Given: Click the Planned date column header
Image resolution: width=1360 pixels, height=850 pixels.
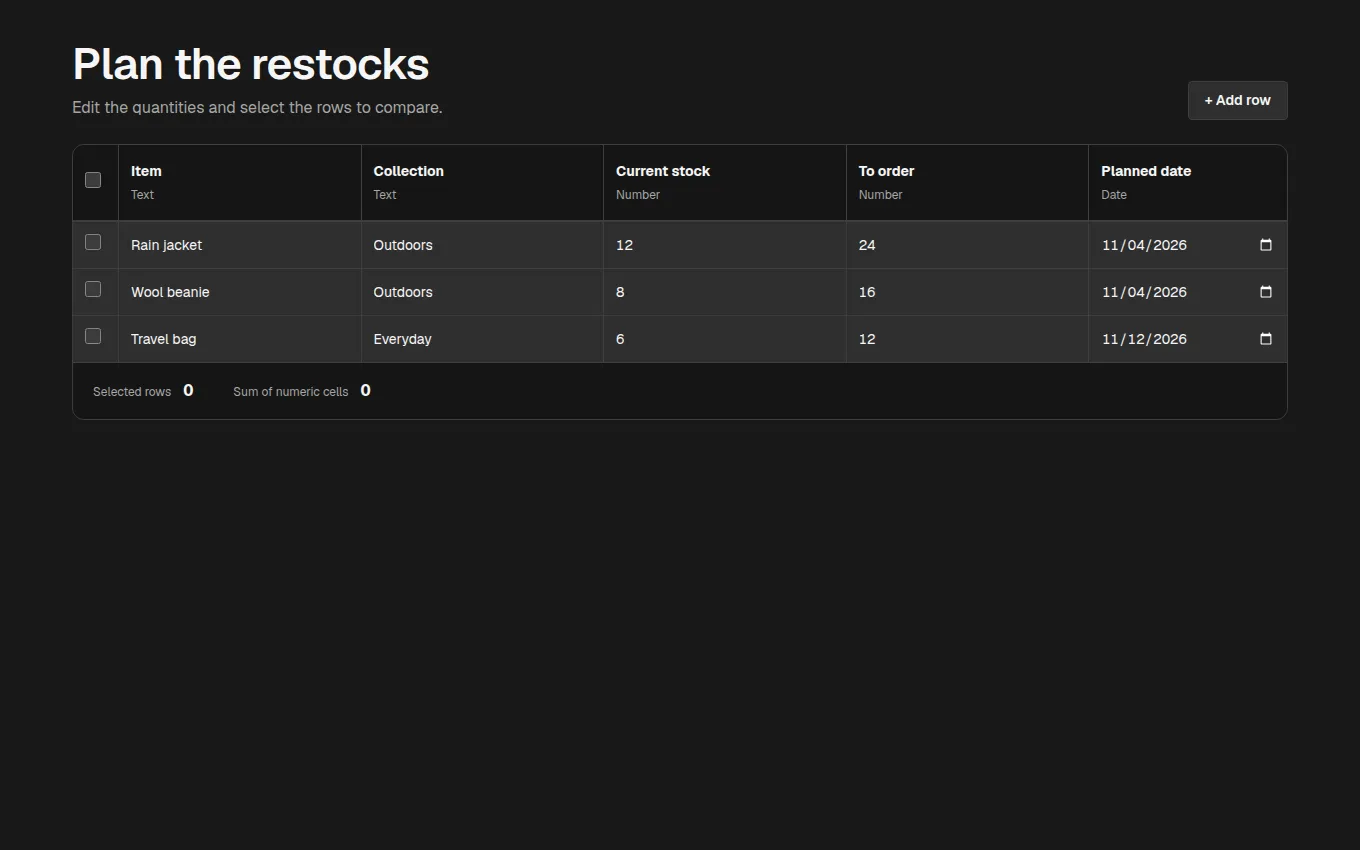Looking at the screenshot, I should [x=1188, y=183].
